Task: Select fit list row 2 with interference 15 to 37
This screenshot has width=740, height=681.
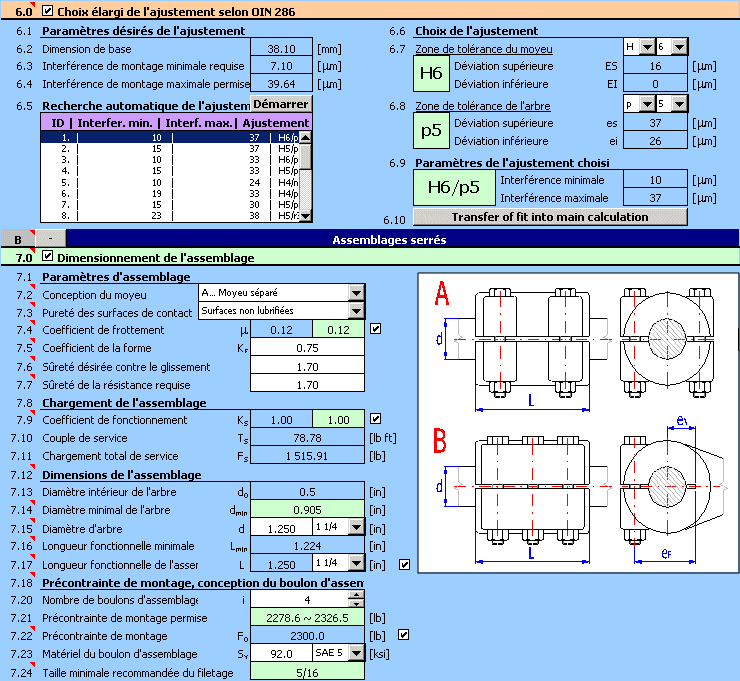Action: pyautogui.click(x=170, y=149)
